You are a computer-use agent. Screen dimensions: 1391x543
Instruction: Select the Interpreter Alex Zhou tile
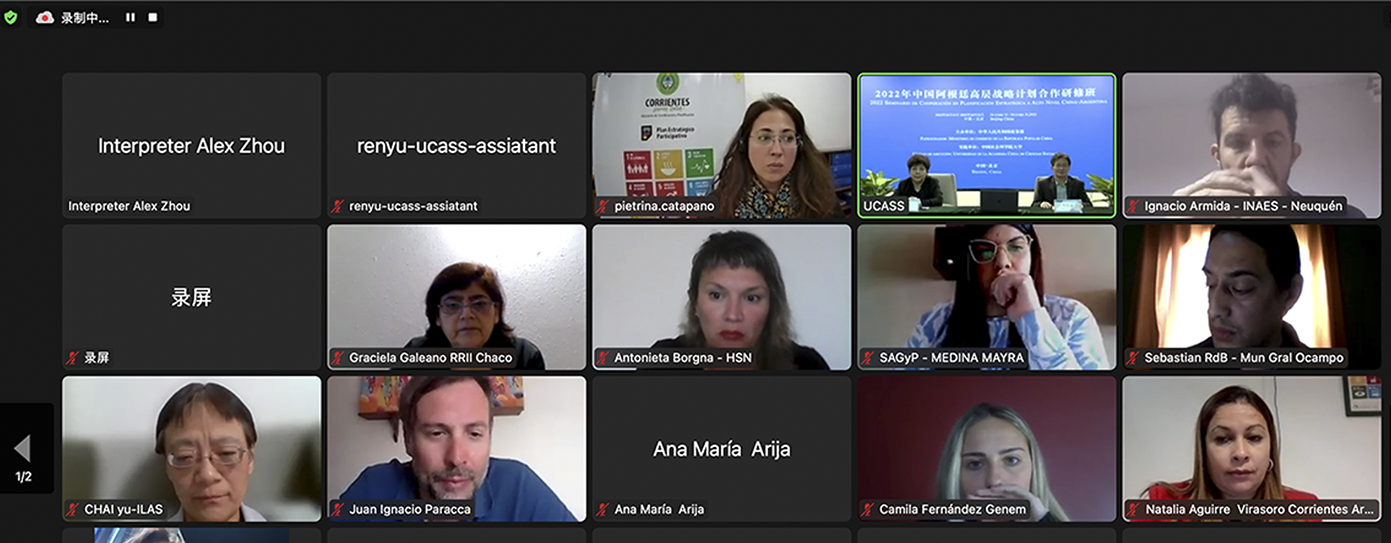[191, 145]
